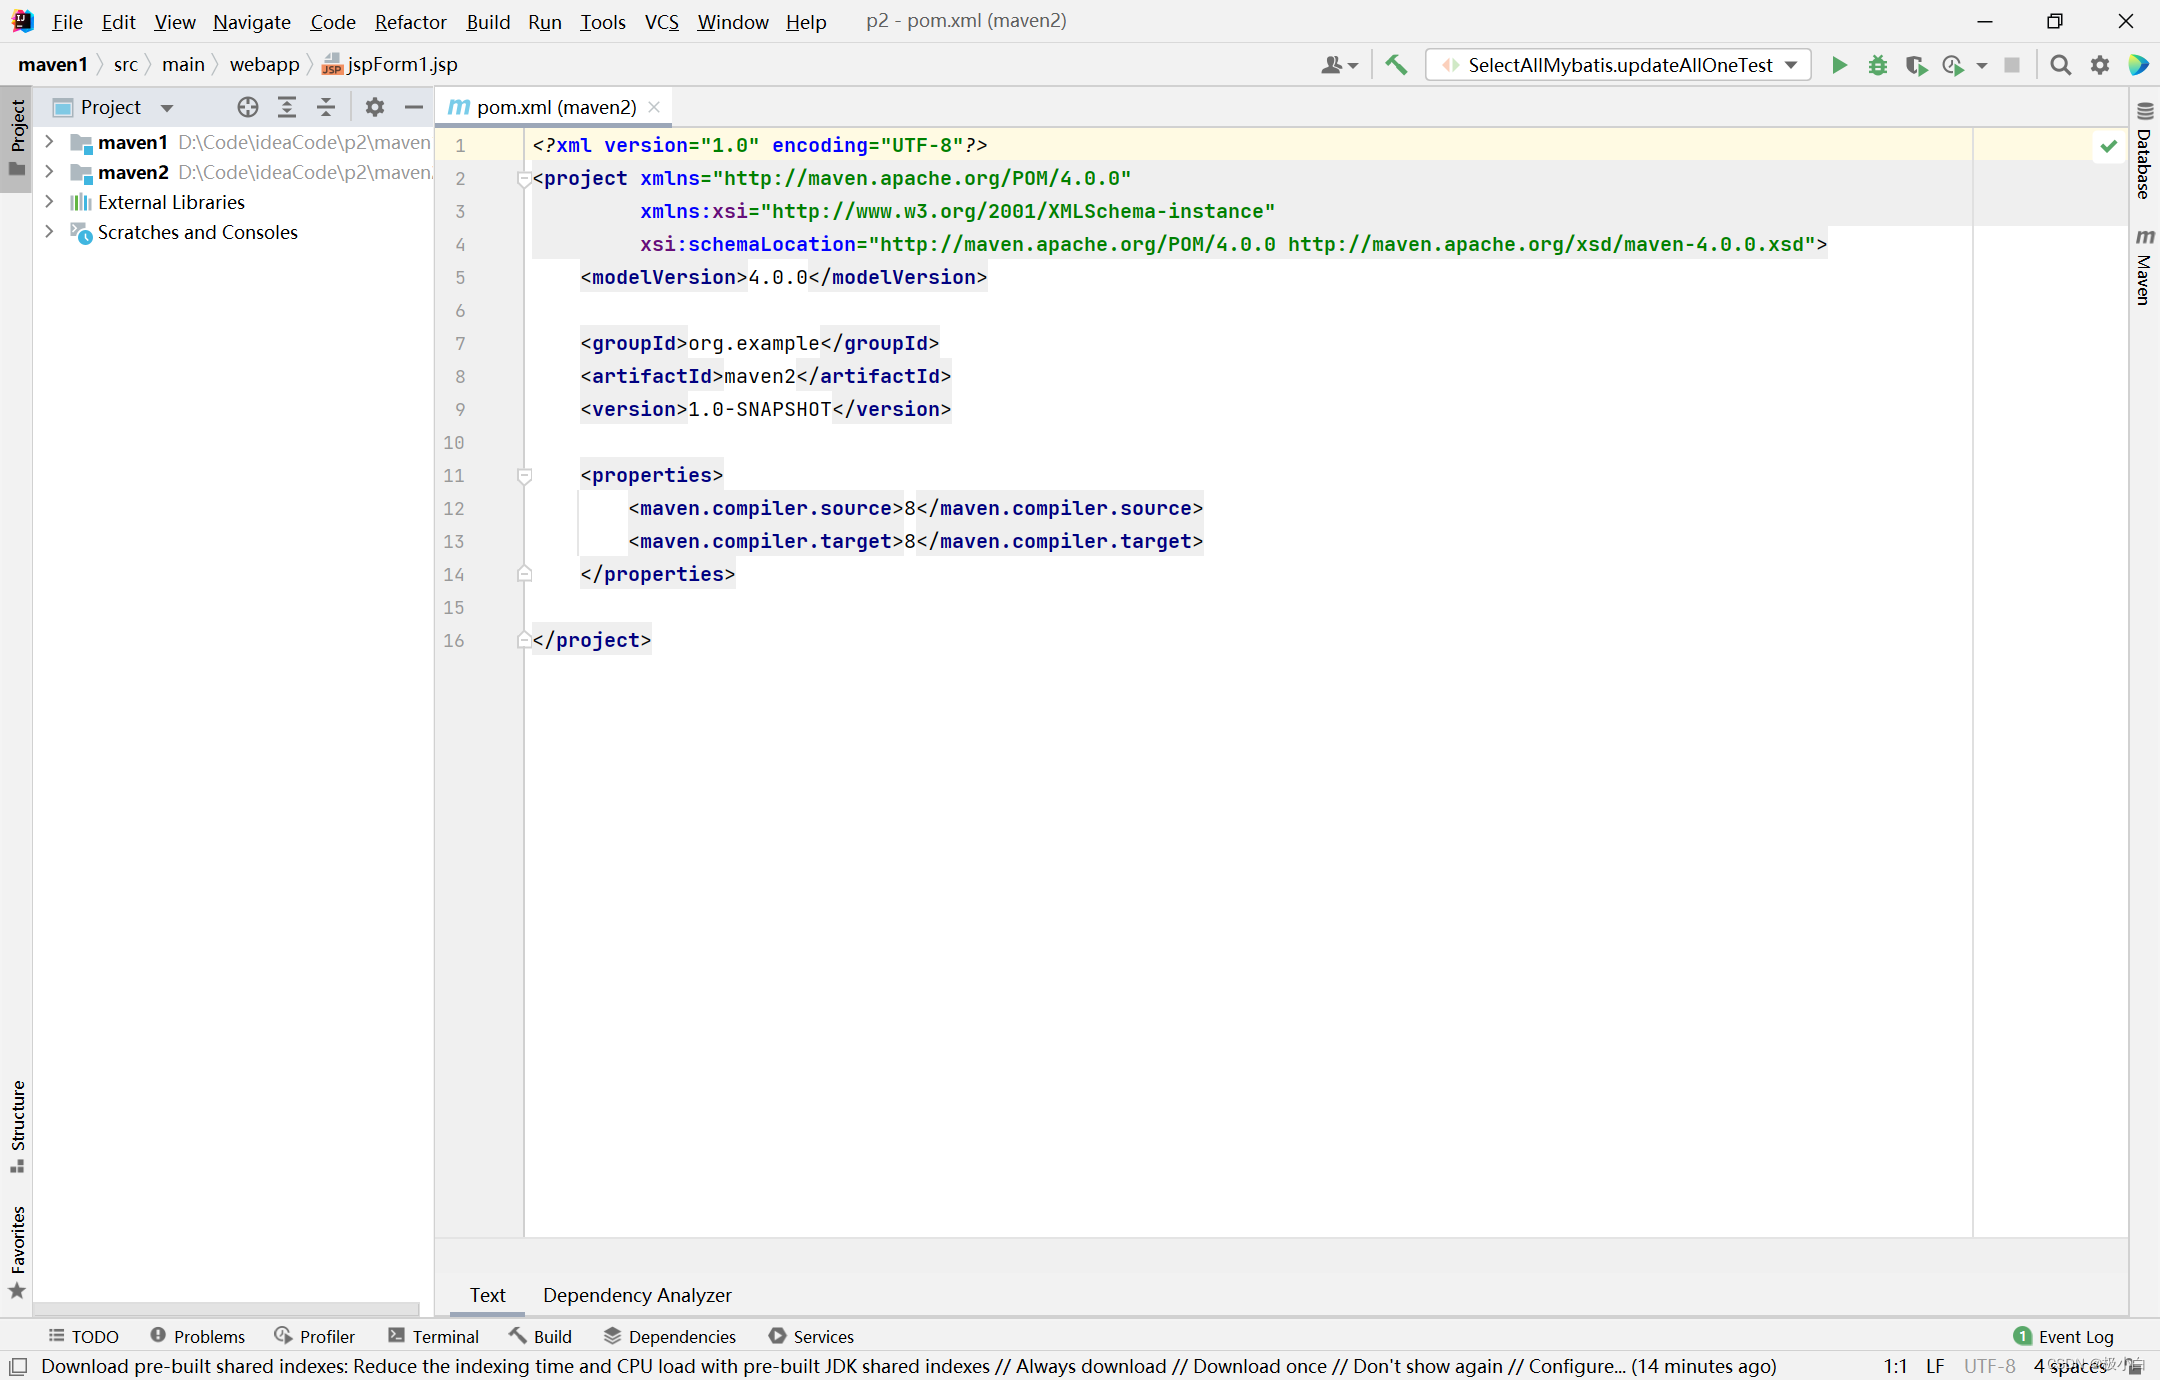2160x1380 pixels.
Task: Close the pom.xml (maven2) tab
Action: pos(654,107)
